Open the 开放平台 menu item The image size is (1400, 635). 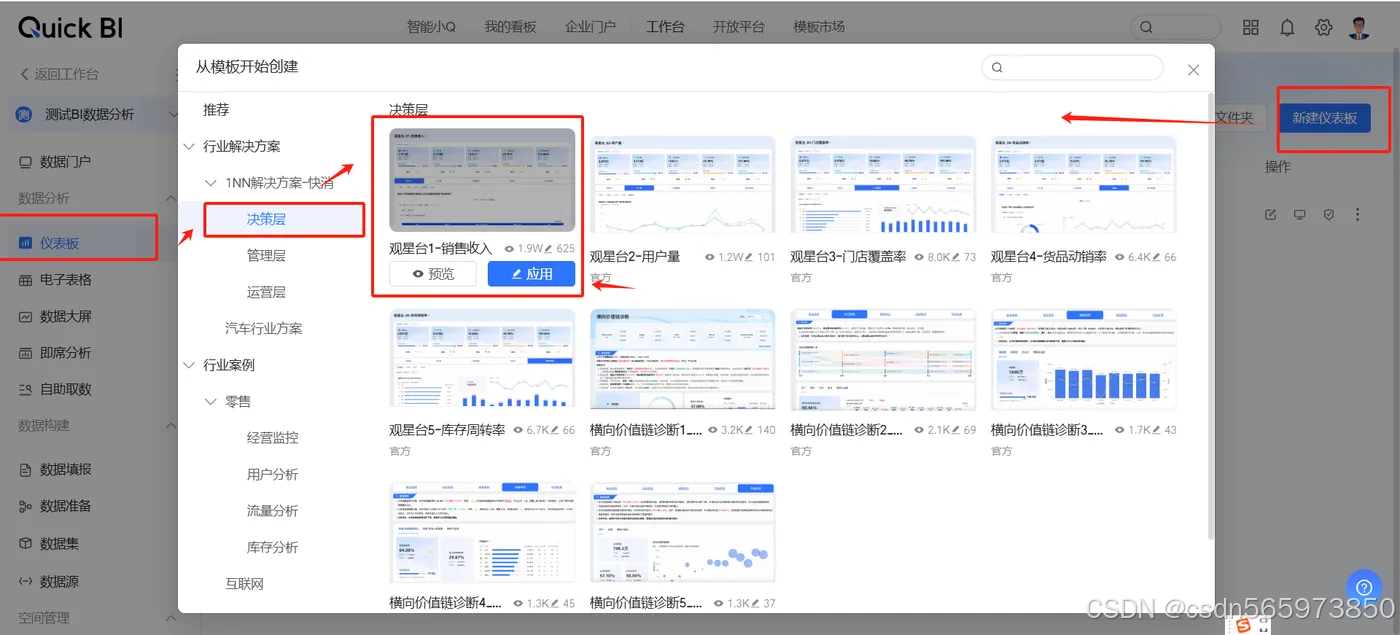click(739, 26)
